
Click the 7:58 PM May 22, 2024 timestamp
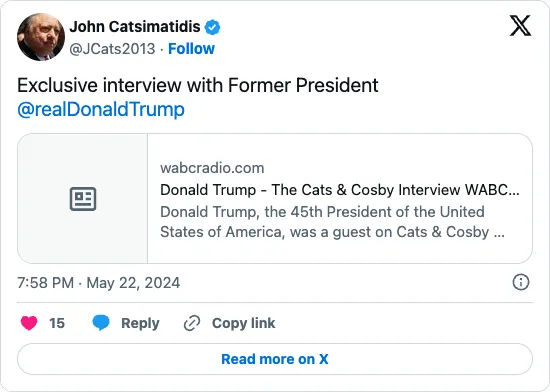[99, 283]
